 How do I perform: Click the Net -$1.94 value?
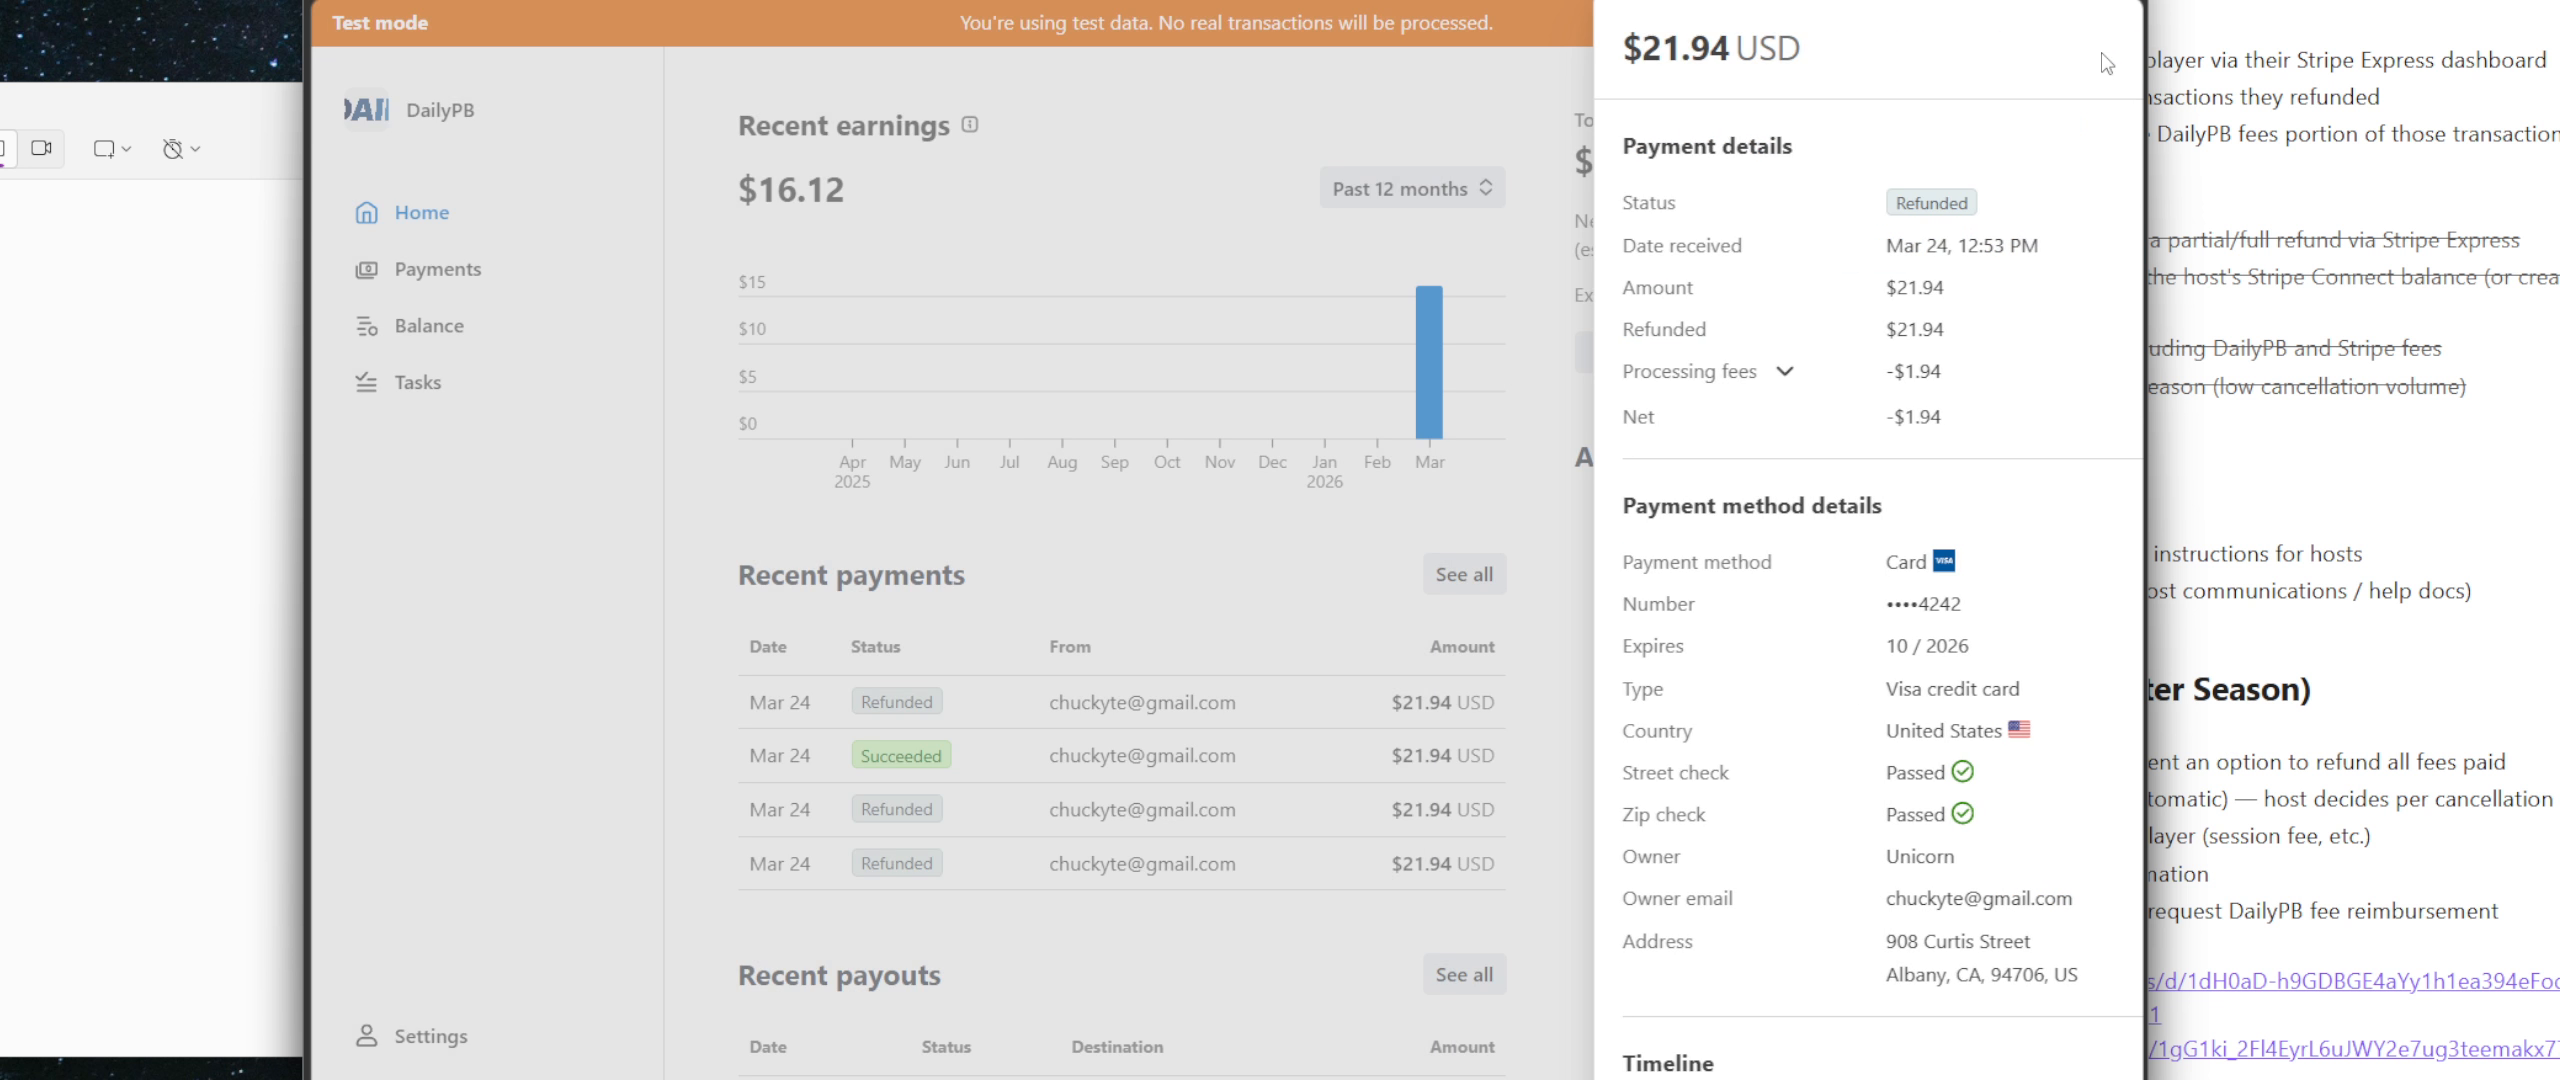[1913, 417]
